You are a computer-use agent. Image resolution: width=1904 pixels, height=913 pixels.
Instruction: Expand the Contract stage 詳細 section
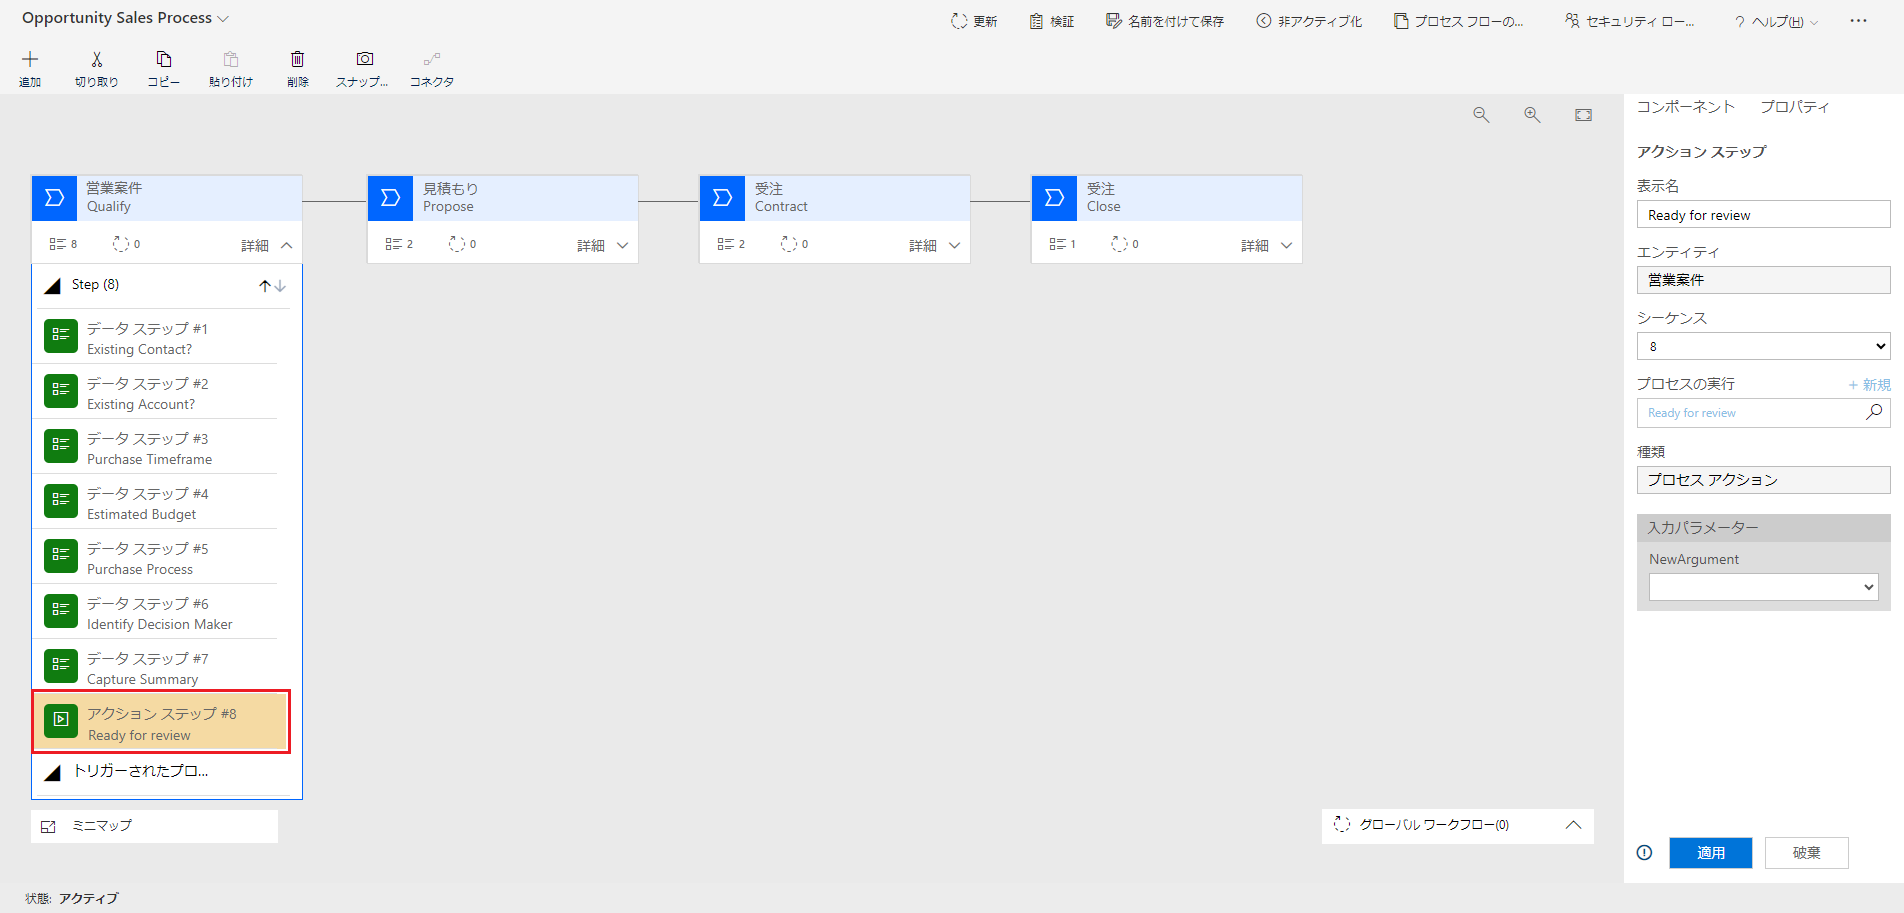pos(935,245)
